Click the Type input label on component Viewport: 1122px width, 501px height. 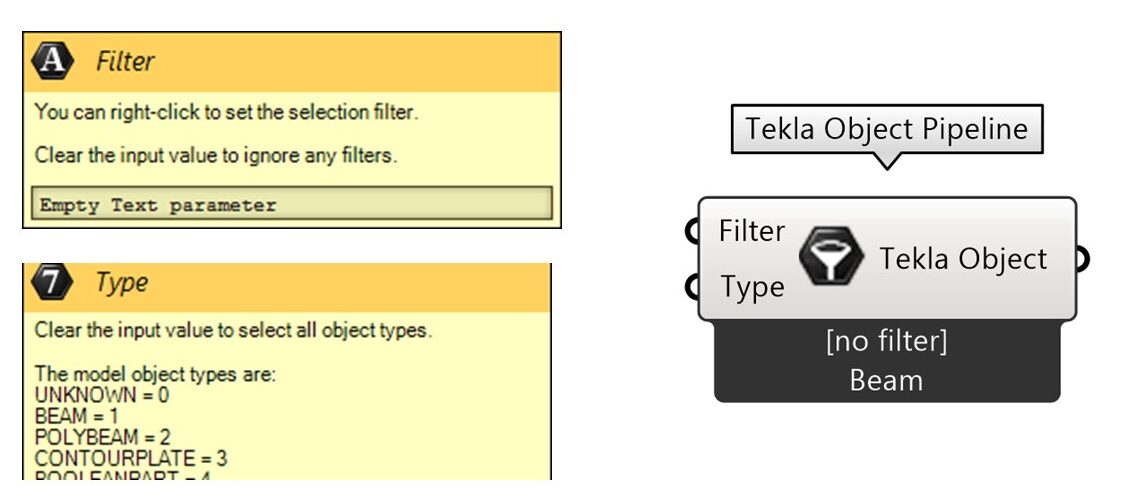752,287
